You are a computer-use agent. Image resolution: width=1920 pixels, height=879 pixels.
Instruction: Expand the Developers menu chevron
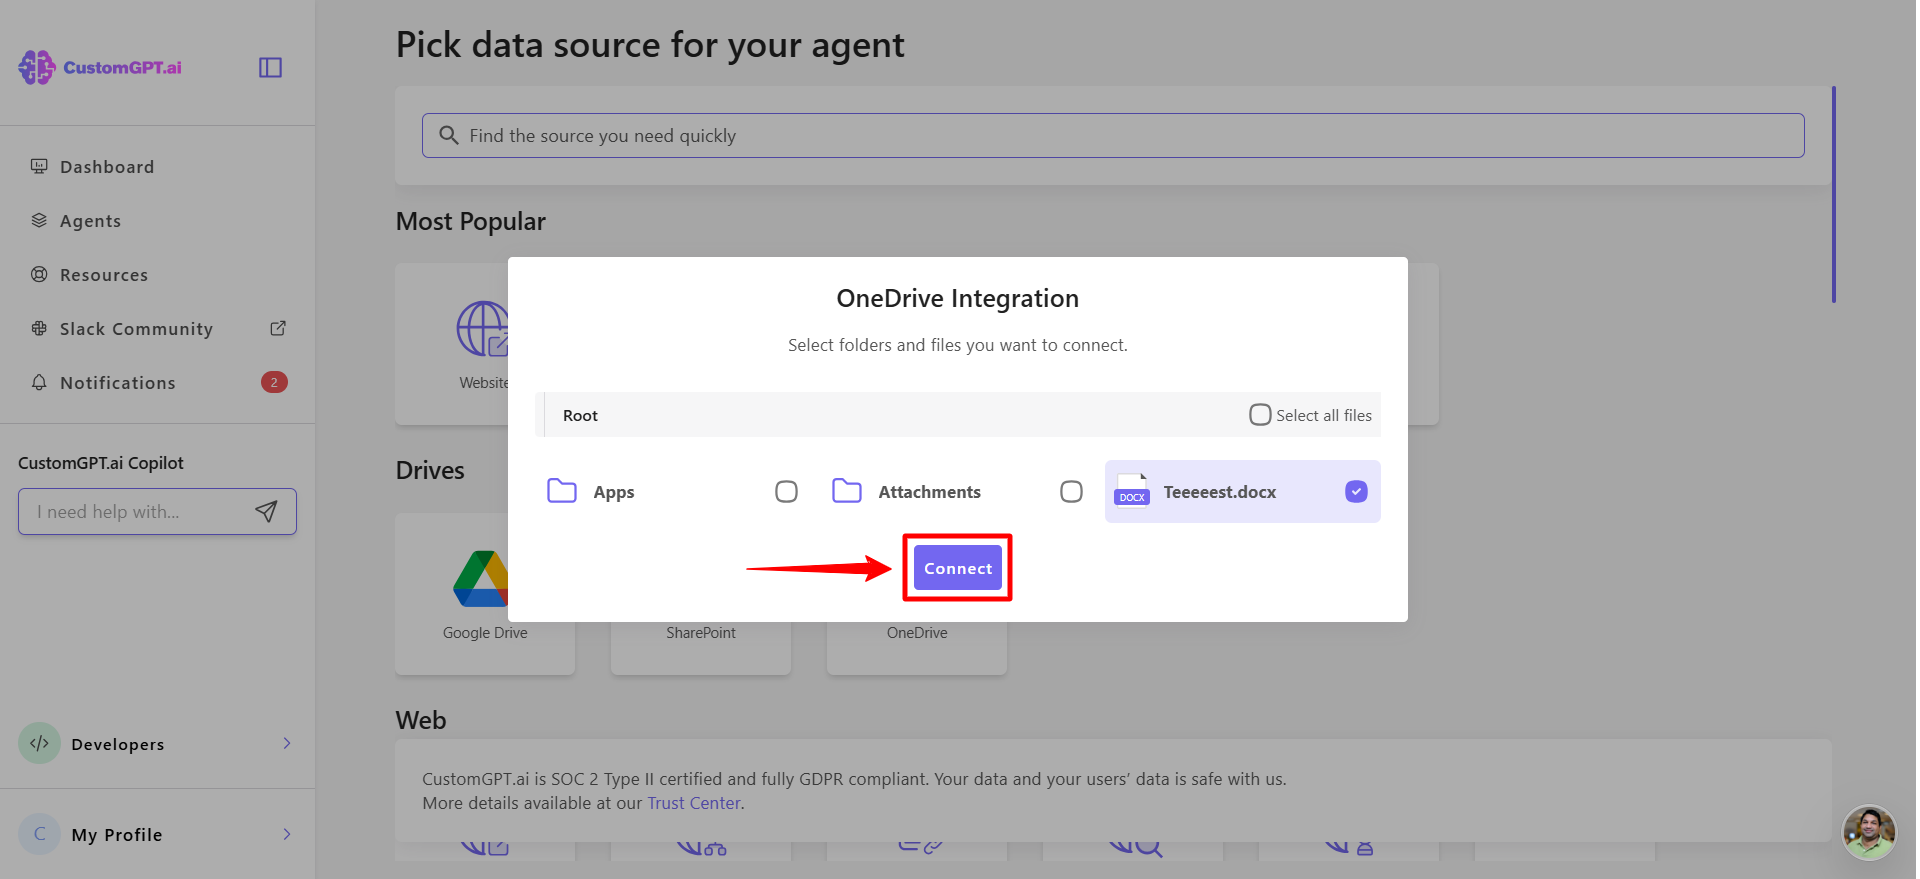(x=287, y=743)
